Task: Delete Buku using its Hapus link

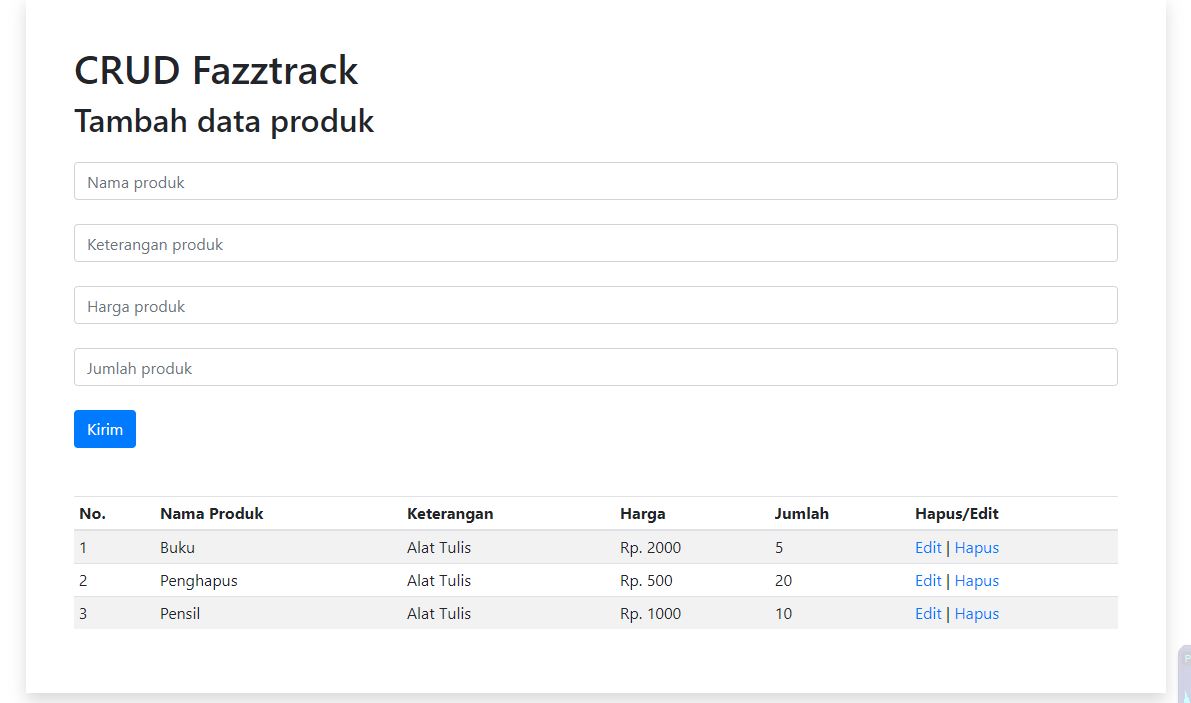Action: 977,547
